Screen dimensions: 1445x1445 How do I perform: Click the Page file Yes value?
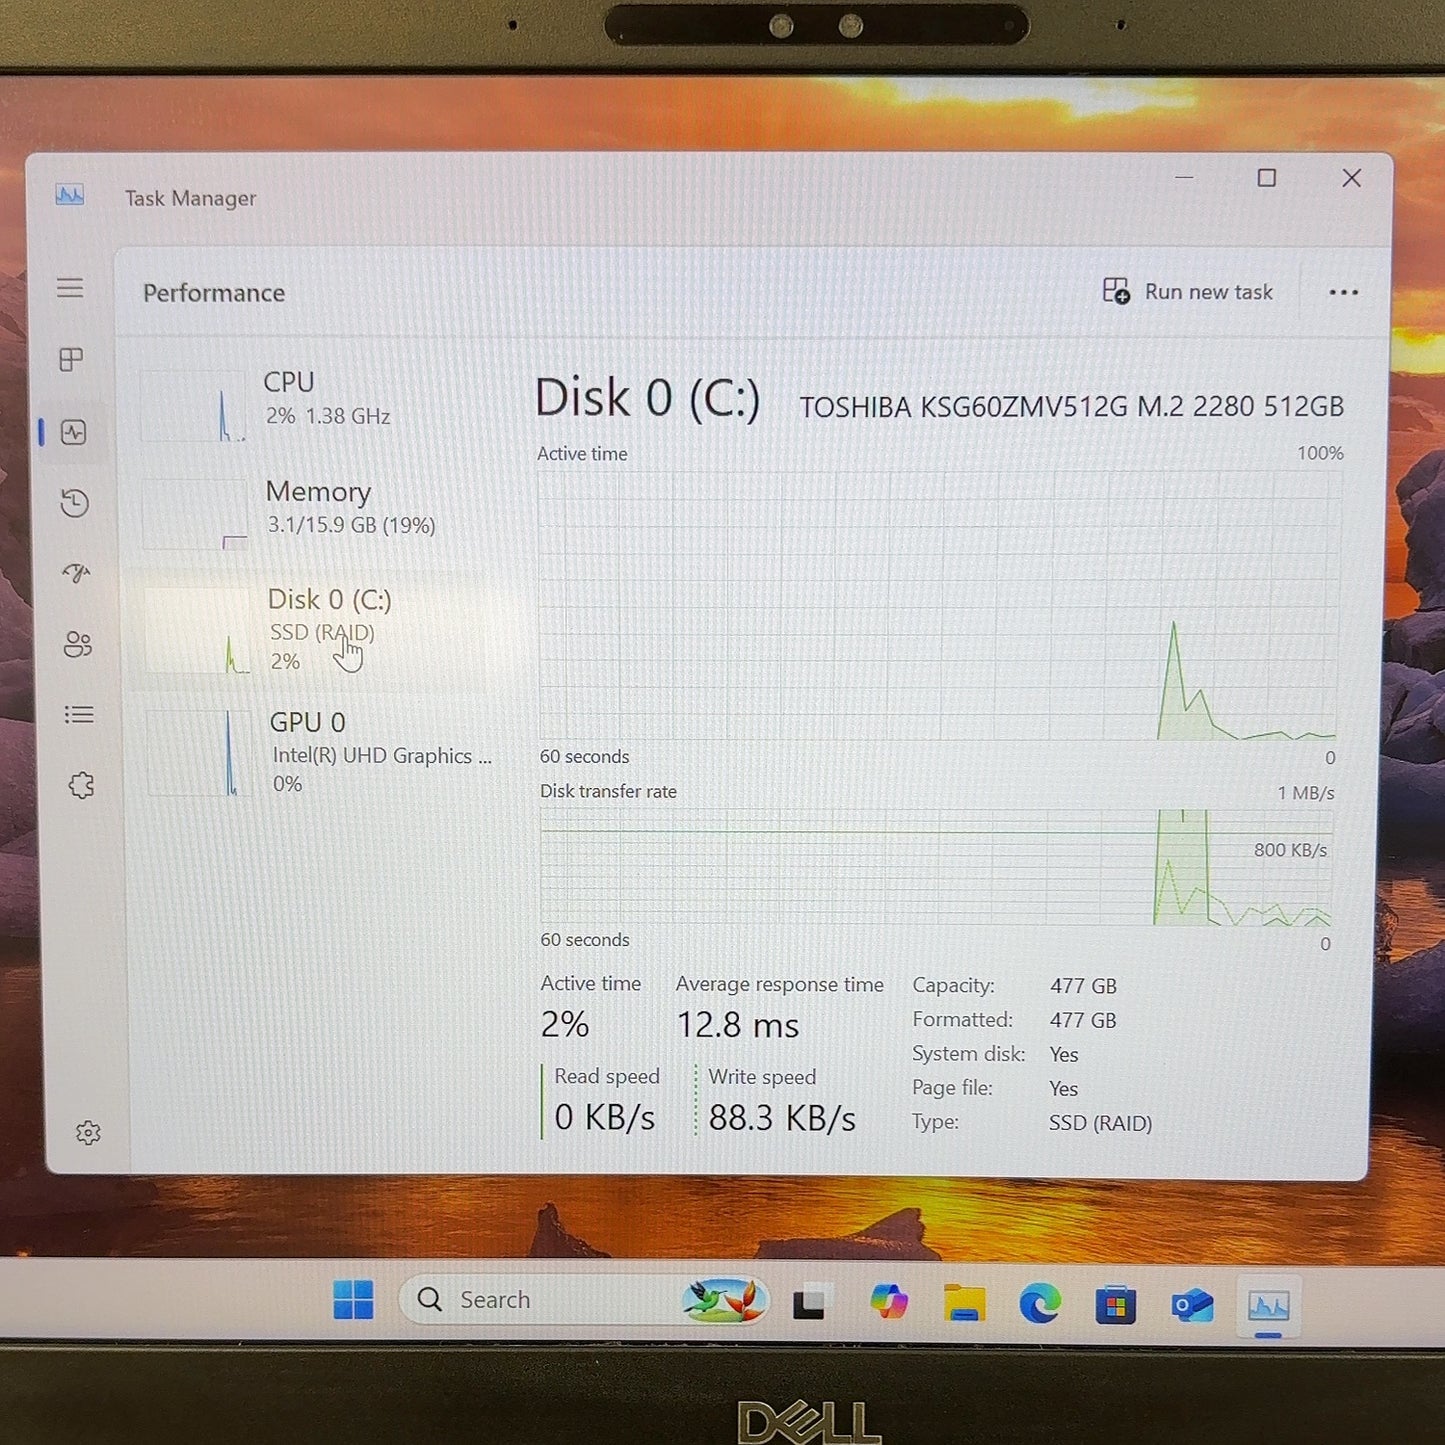point(1063,1089)
